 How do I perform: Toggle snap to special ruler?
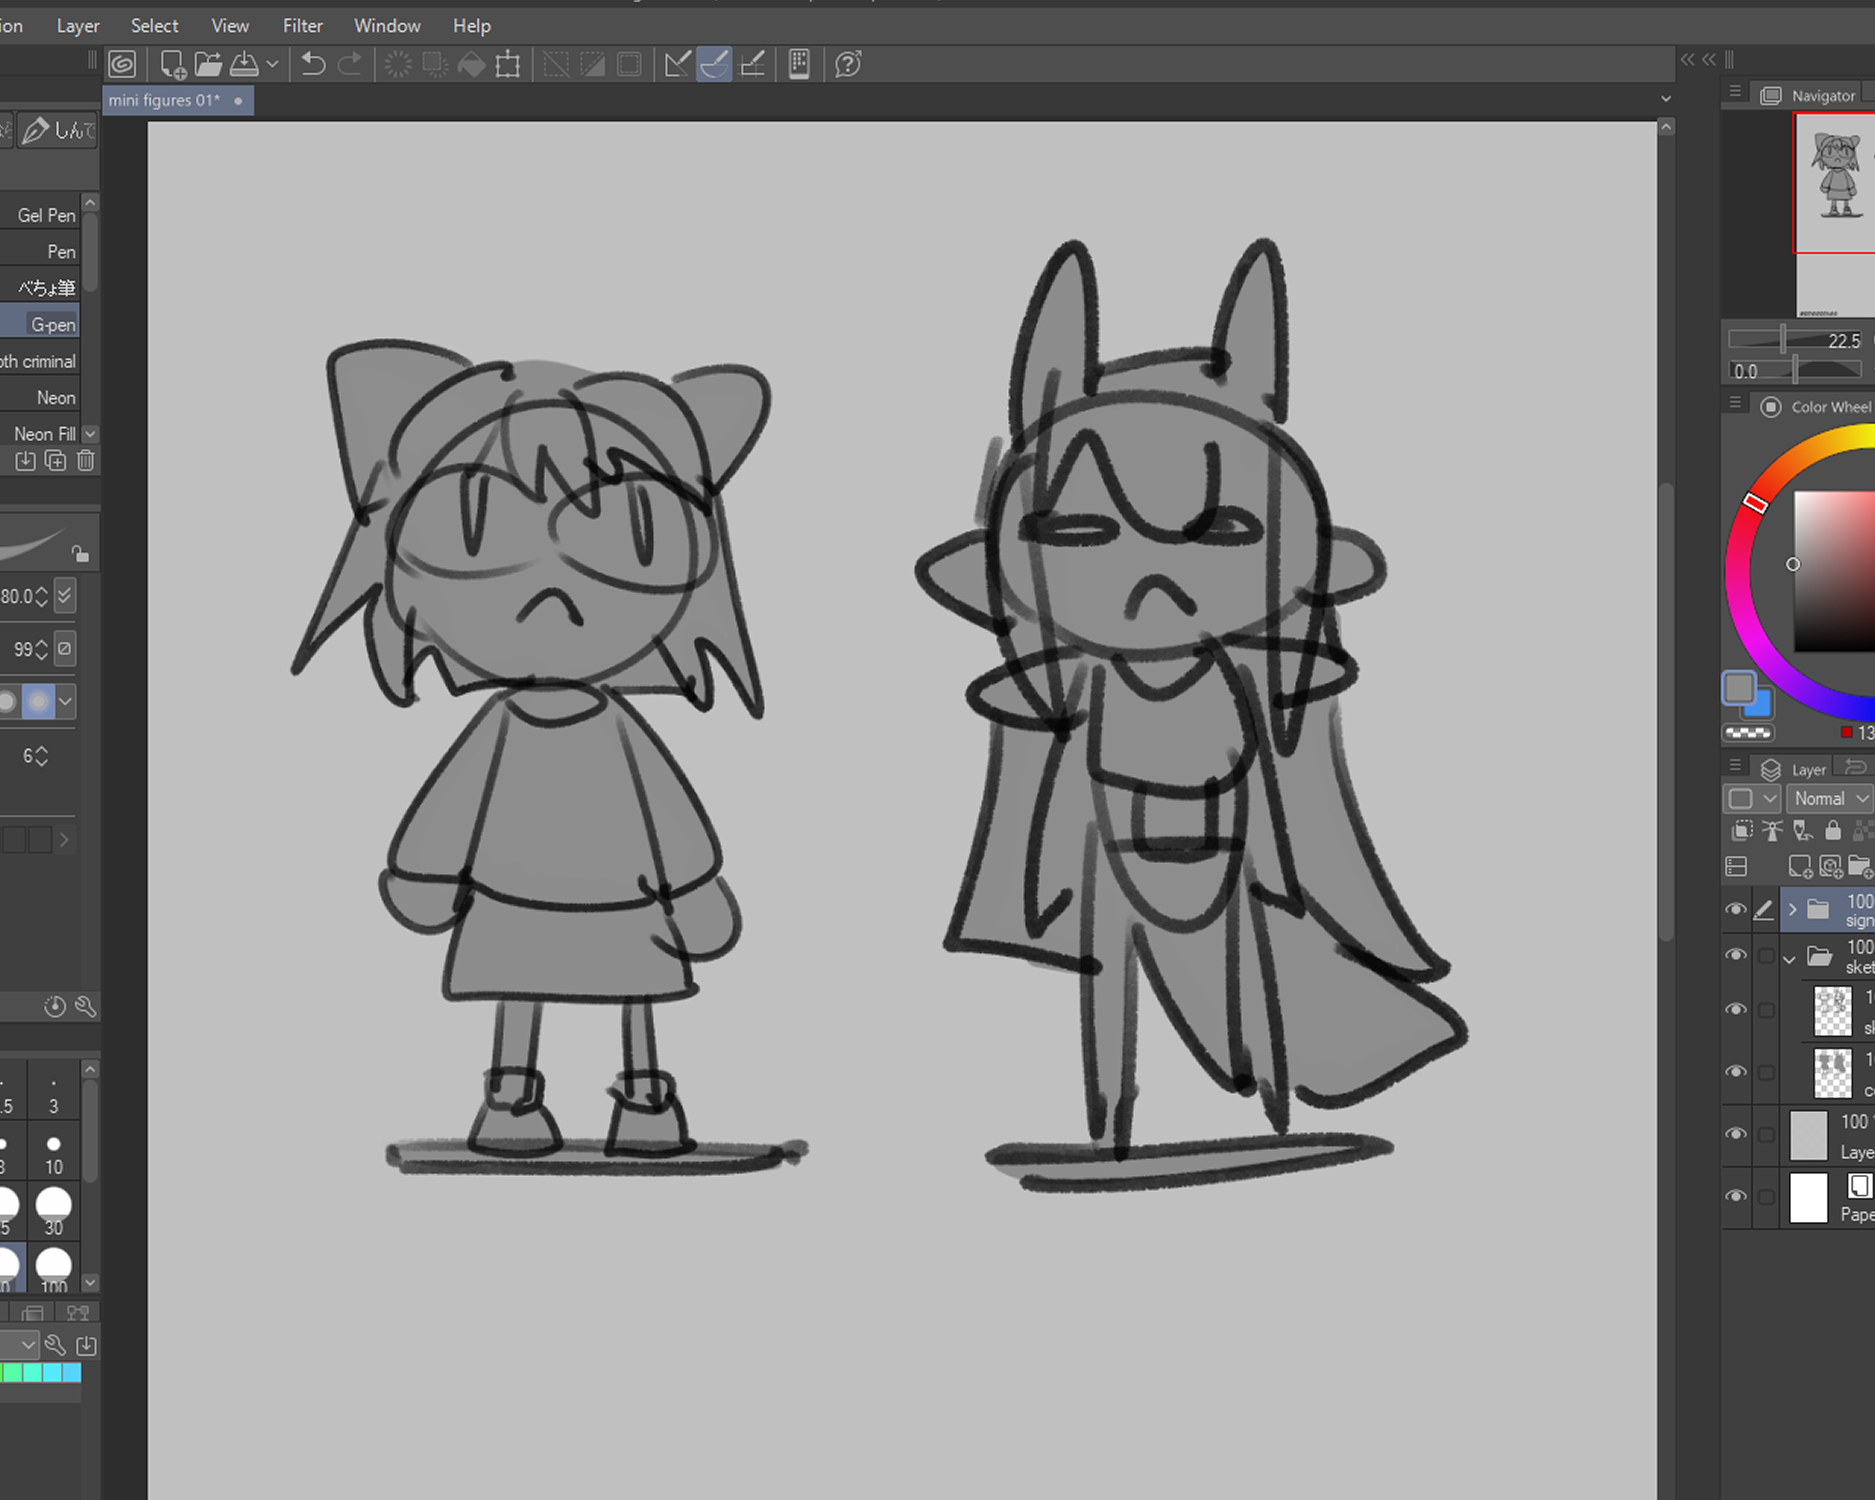pyautogui.click(x=714, y=65)
